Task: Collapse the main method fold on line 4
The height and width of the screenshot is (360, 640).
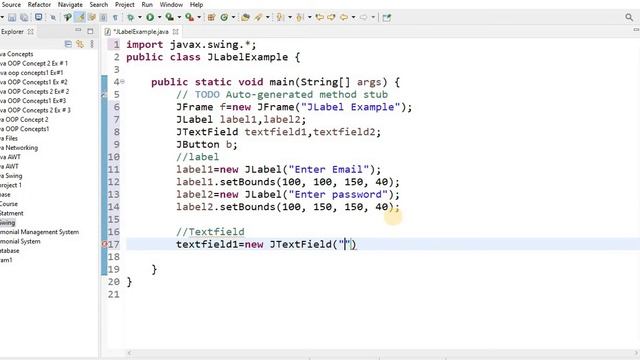Action: tap(122, 82)
